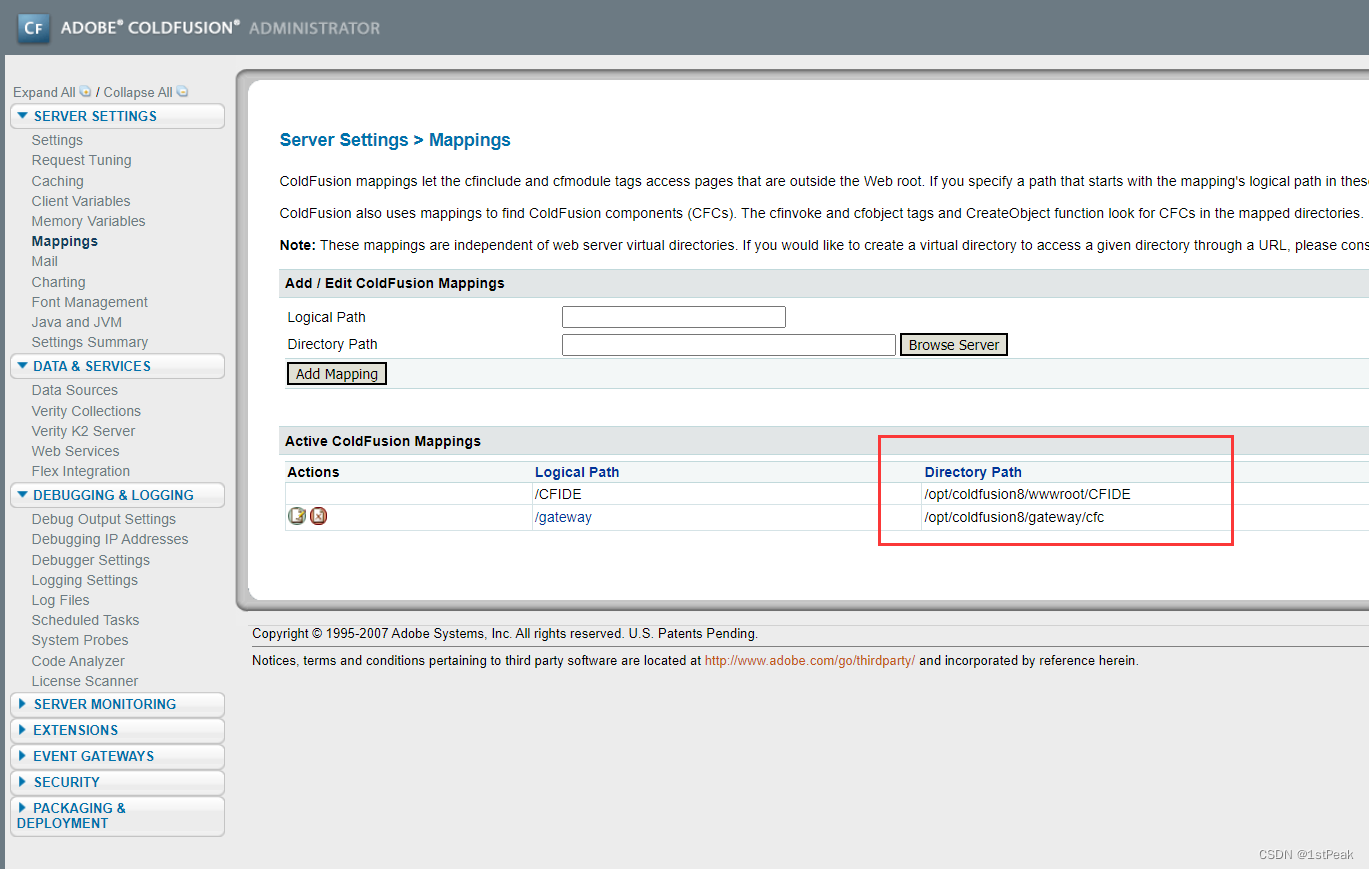Viewport: 1369px width, 869px height.
Task: Focus the Logical Path input field
Action: [x=674, y=317]
